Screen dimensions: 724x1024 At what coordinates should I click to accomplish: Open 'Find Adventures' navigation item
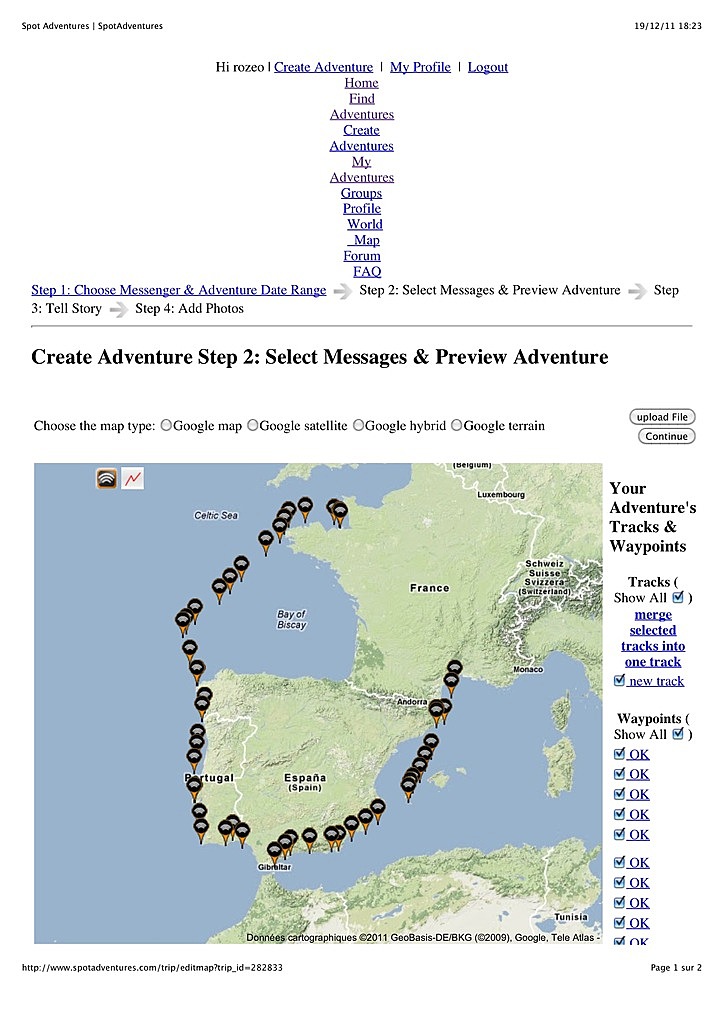[362, 106]
